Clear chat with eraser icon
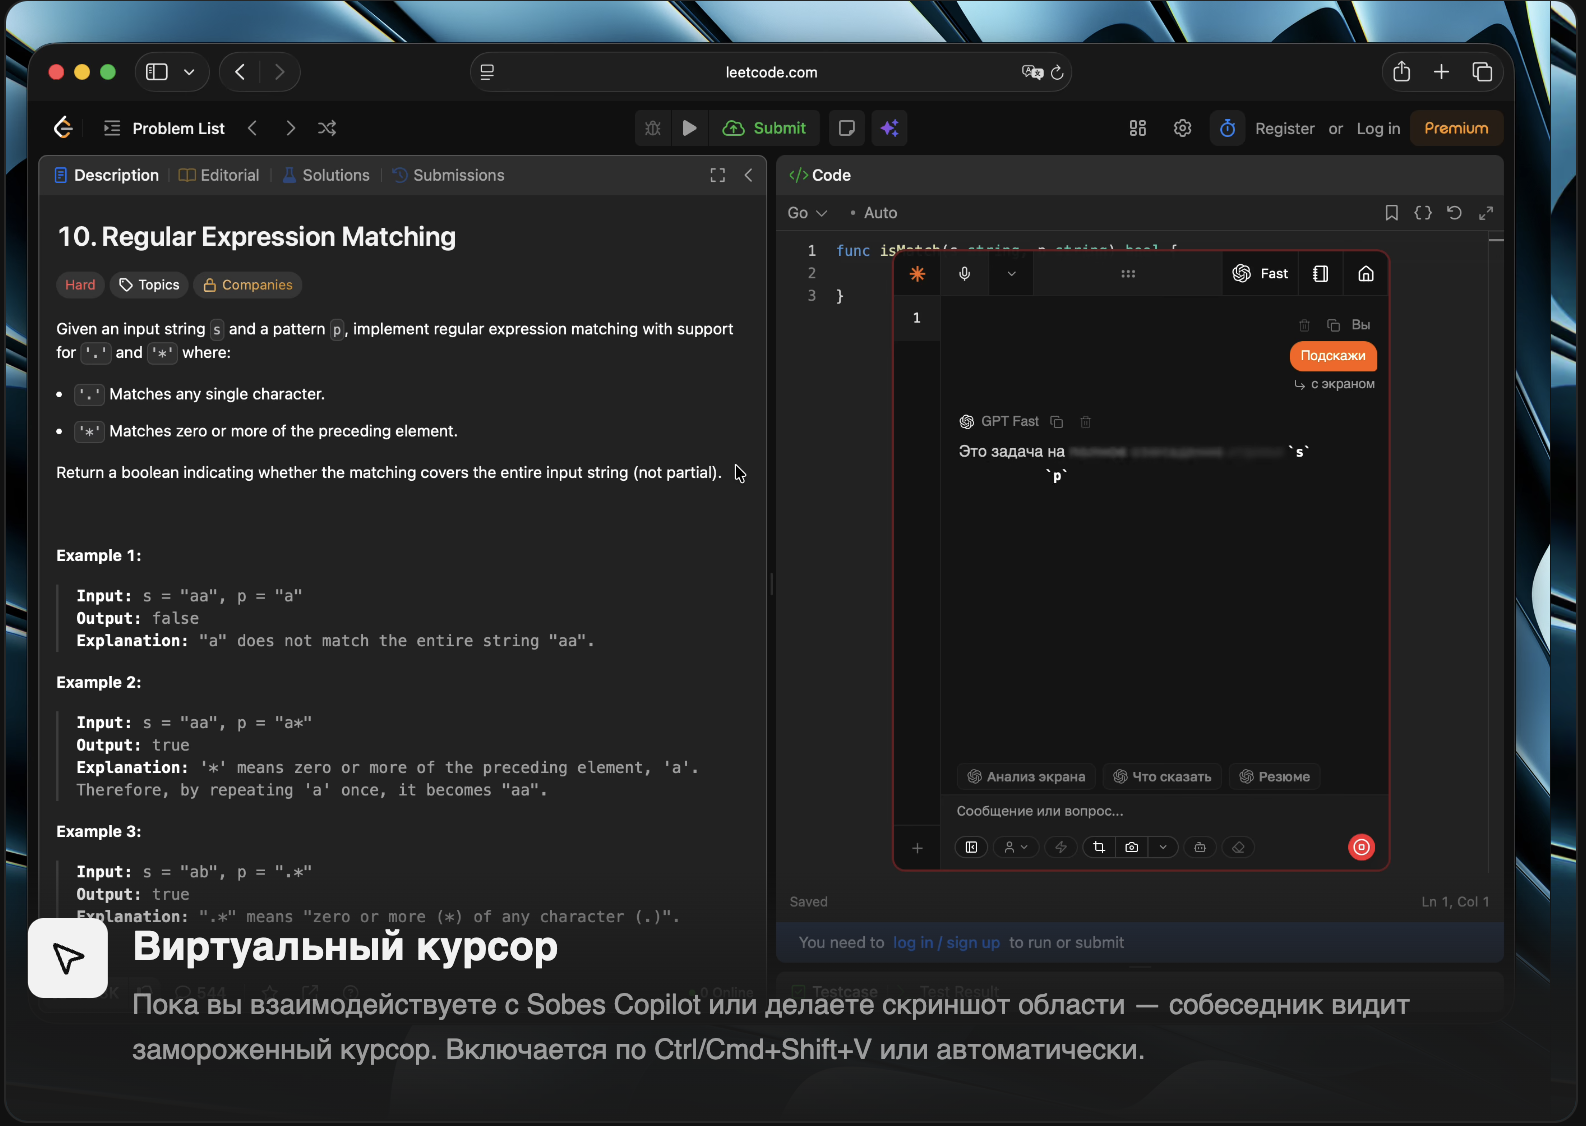Viewport: 1586px width, 1126px height. pos(1238,847)
